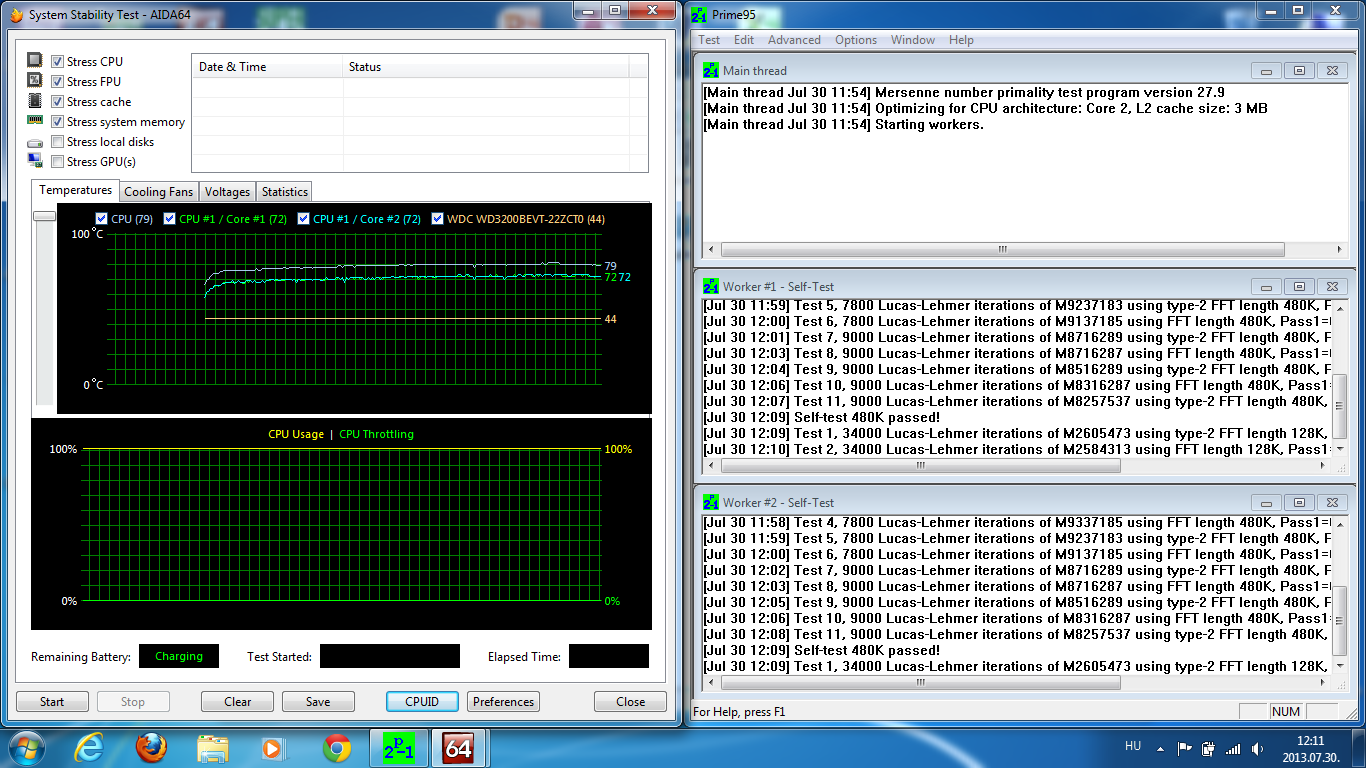
Task: Toggle the CPU #1 / Core #1 graph checkbox
Action: [169, 219]
